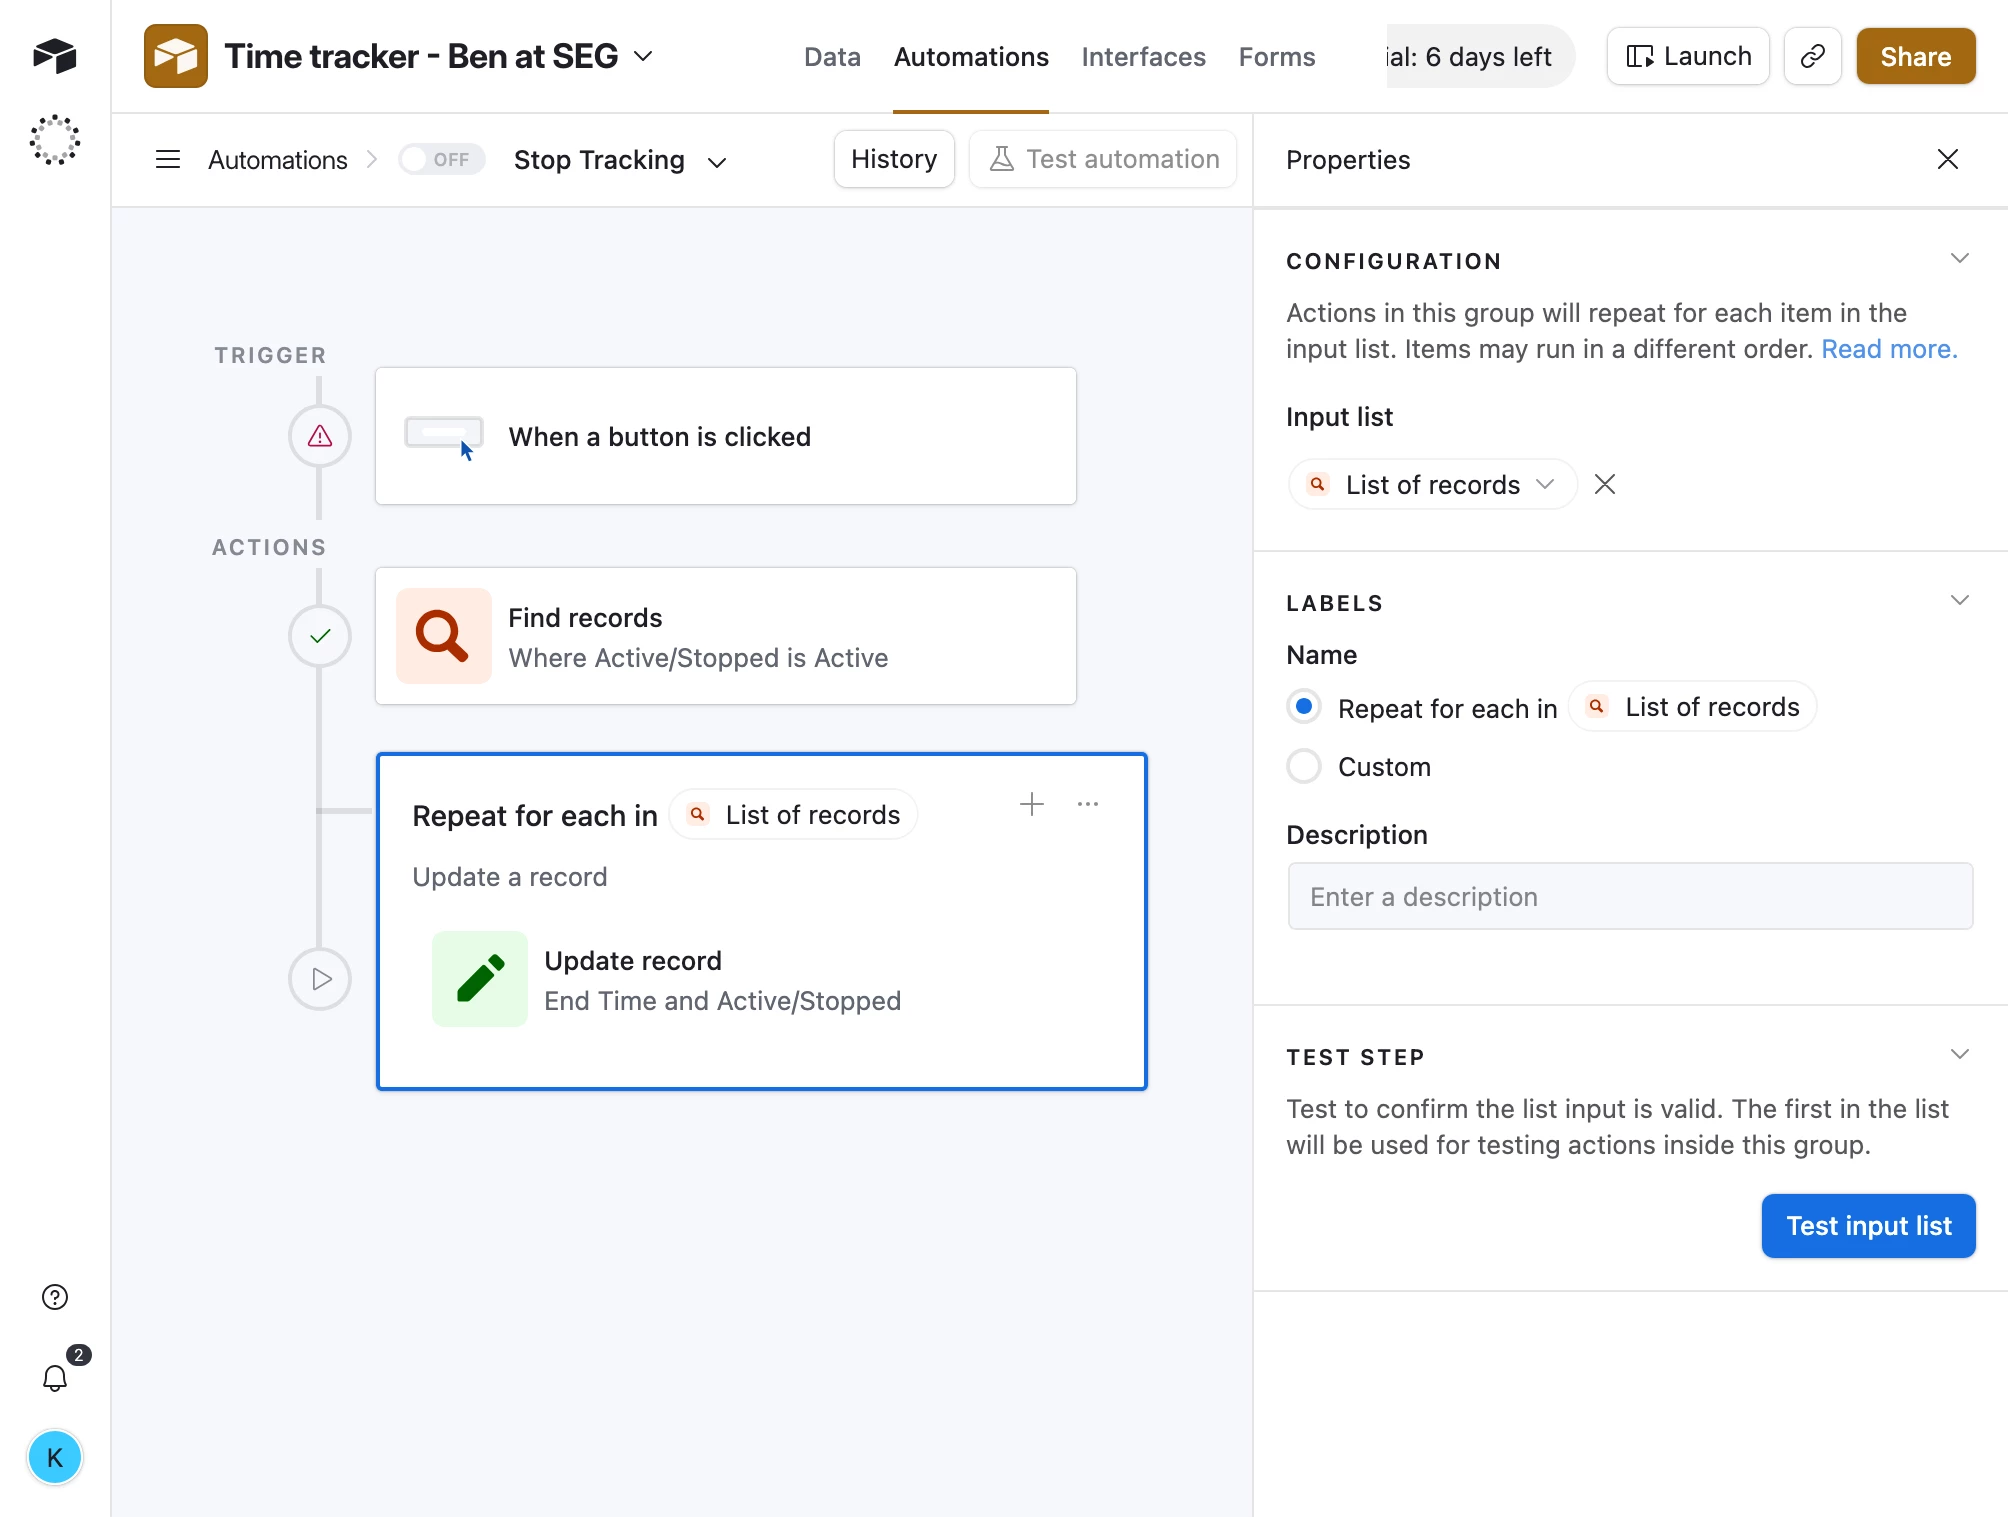Viewport: 2008px width, 1518px height.
Task: Open the three-dot menu on repeat group
Action: [x=1088, y=804]
